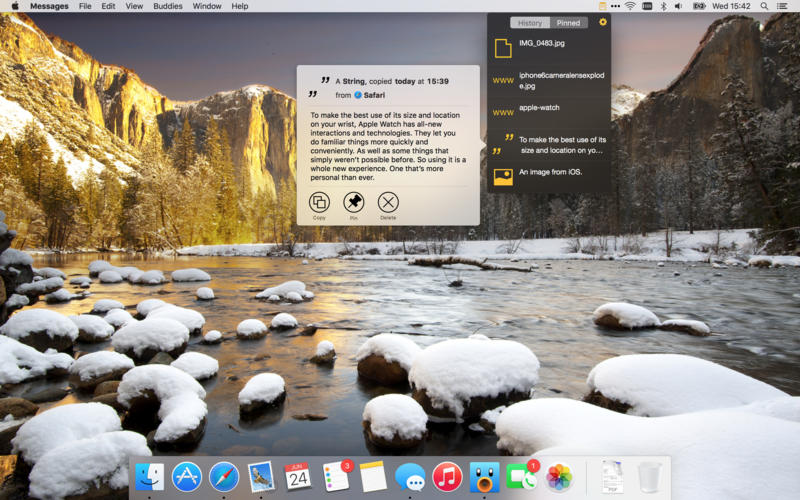Select 'To make the best use of its' clip
Image resolution: width=800 pixels, height=500 pixels.
coord(549,145)
